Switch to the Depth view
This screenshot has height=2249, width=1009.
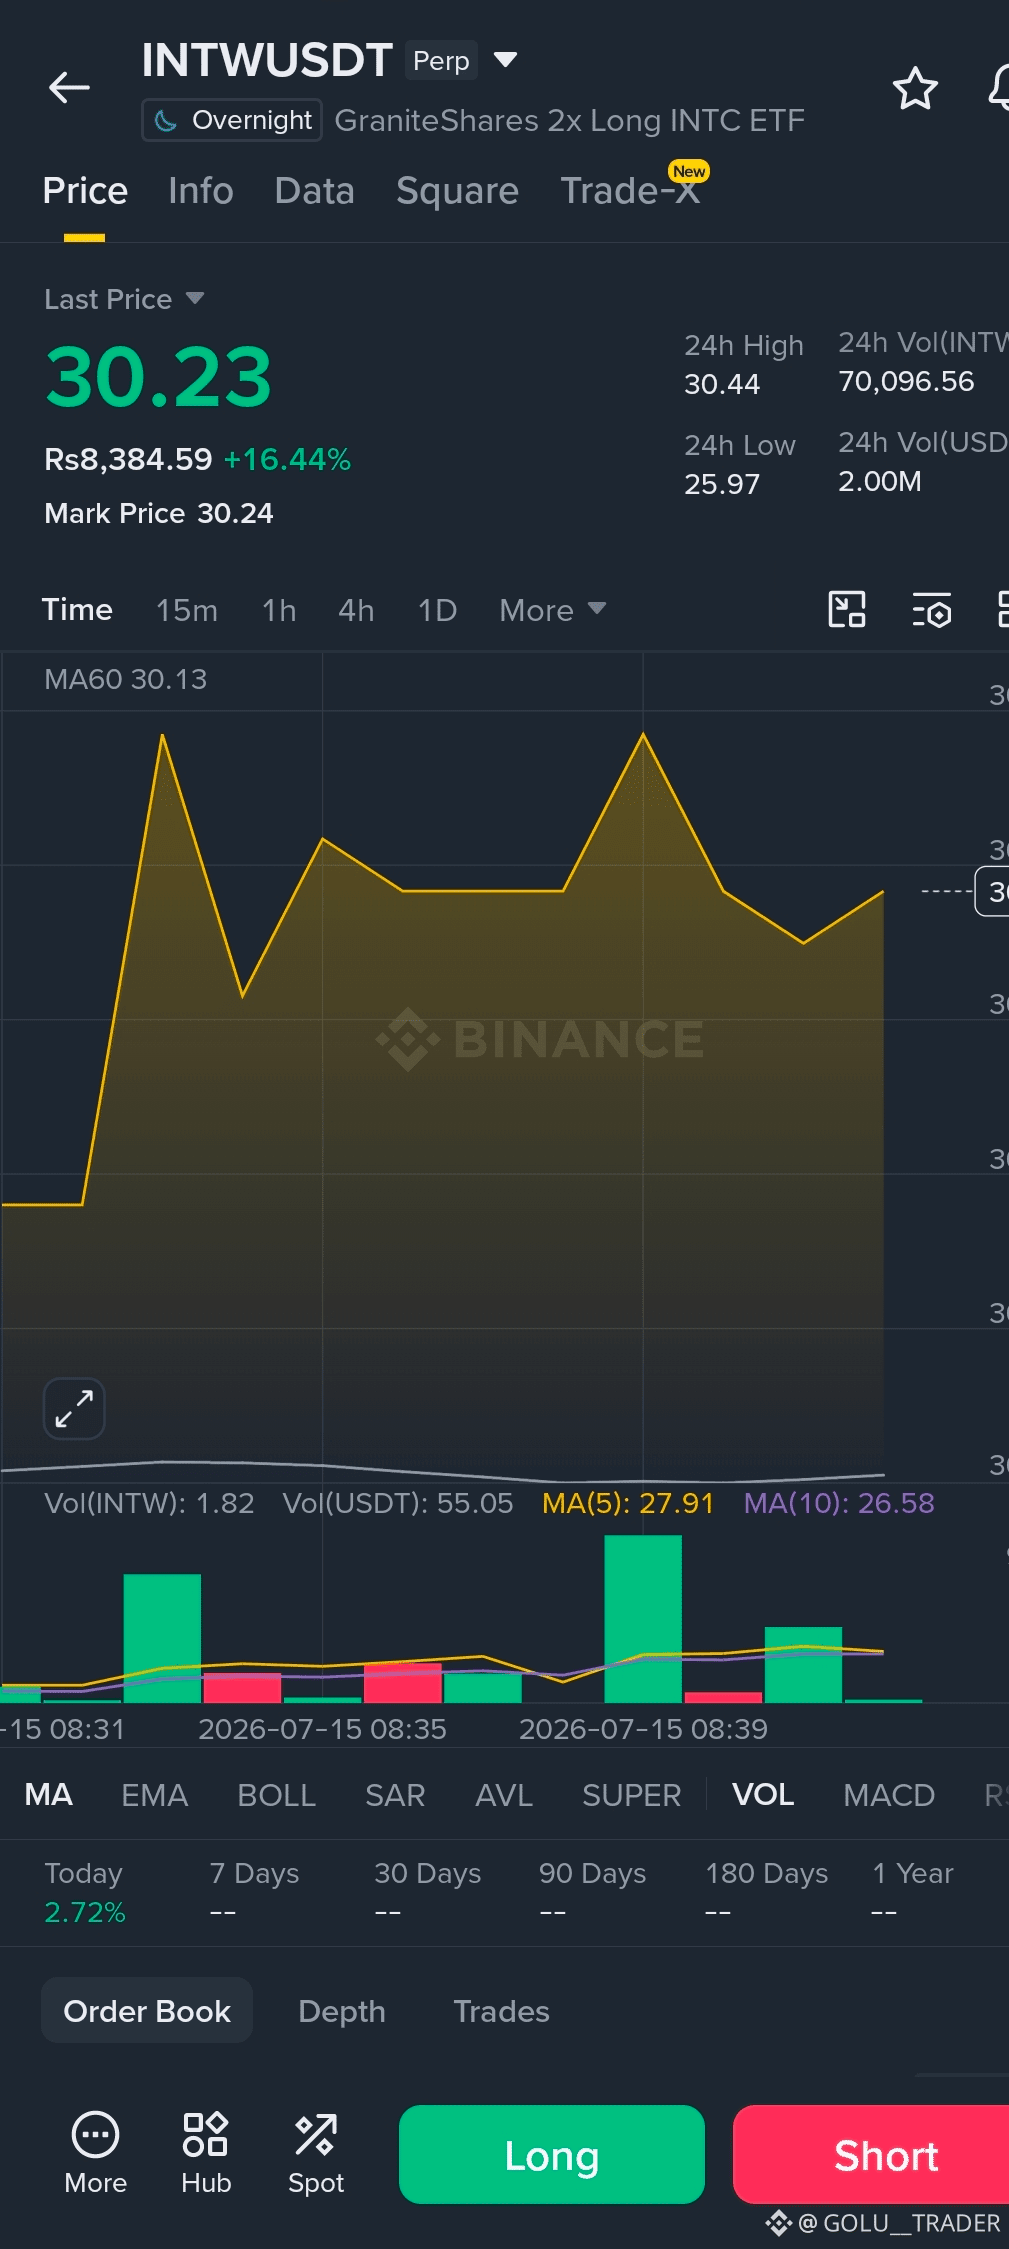click(342, 2011)
